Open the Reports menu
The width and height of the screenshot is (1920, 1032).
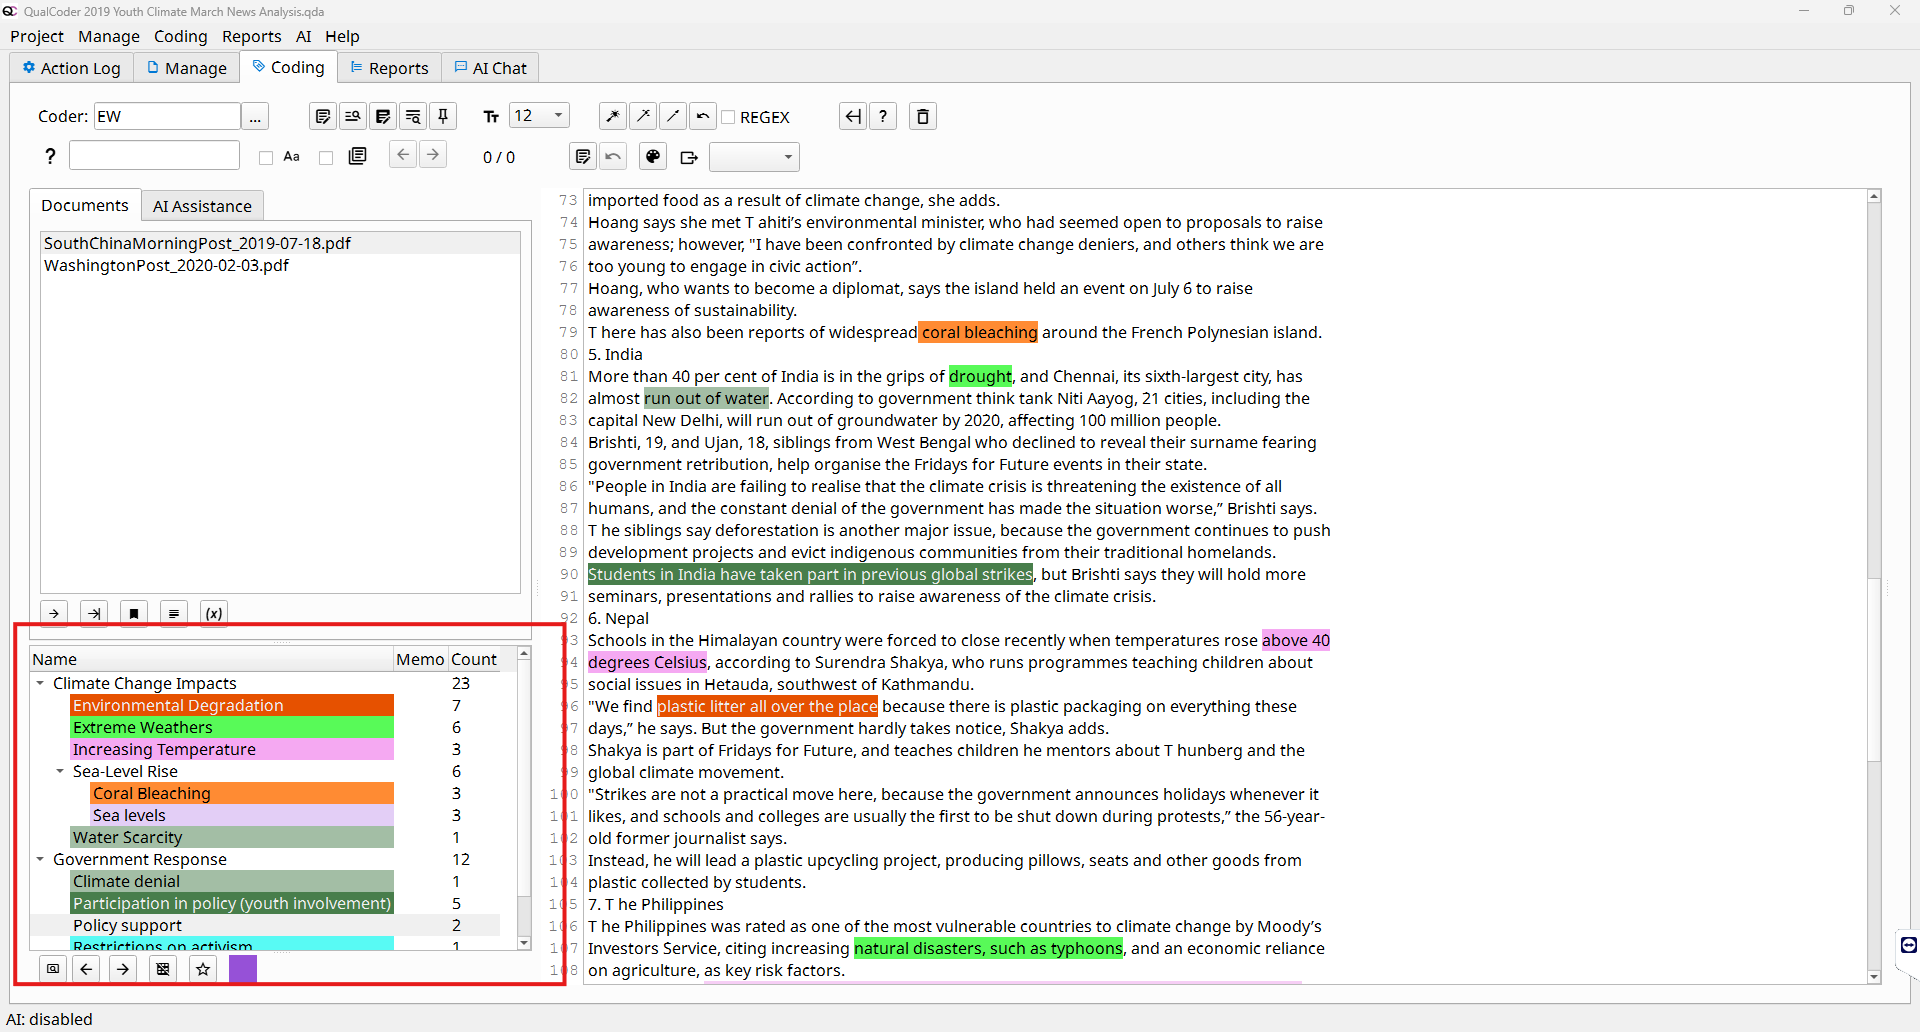click(251, 36)
